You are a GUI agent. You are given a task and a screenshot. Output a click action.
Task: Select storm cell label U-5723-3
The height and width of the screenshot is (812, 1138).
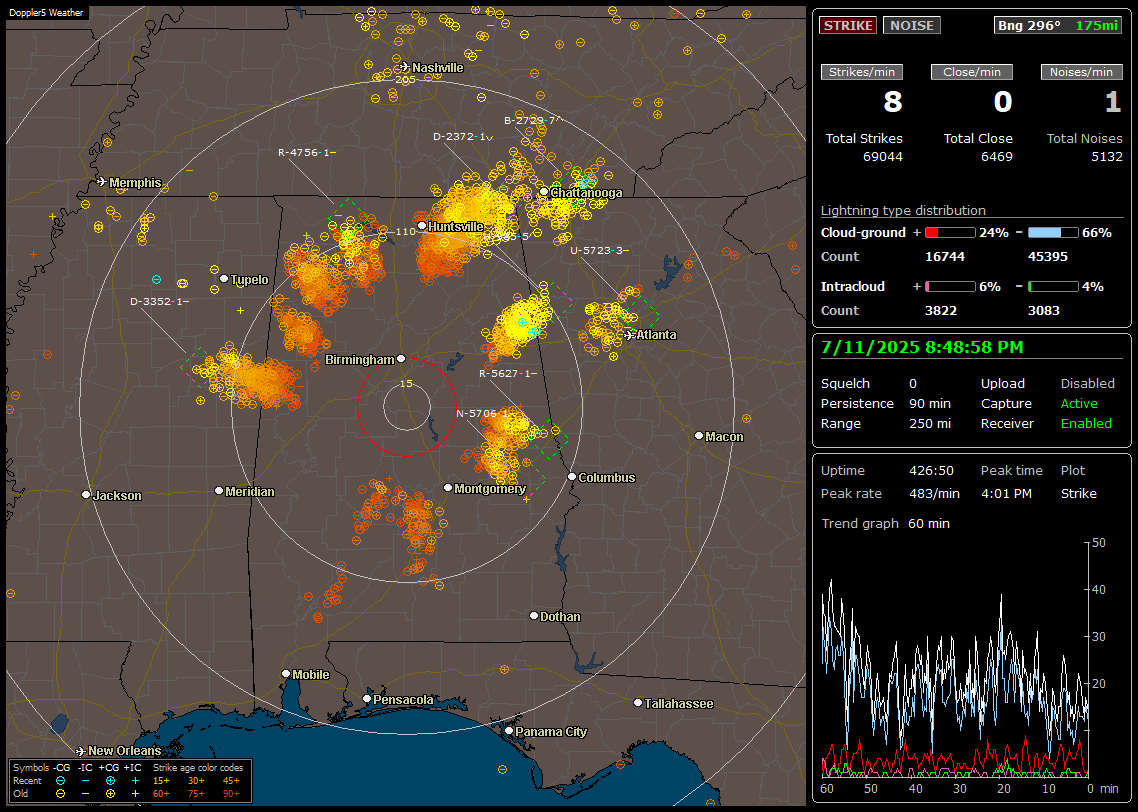pyautogui.click(x=599, y=250)
